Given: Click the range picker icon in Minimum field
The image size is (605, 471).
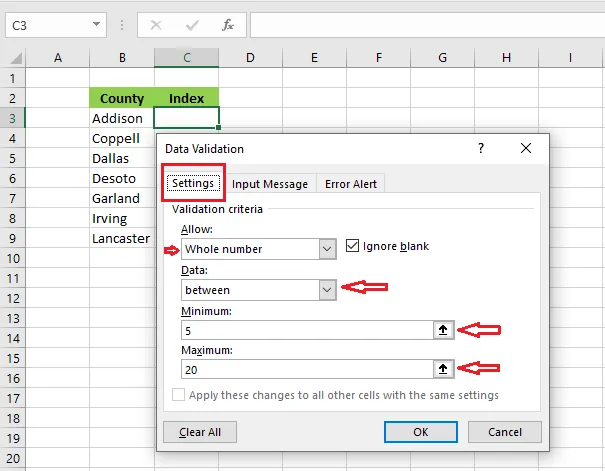Looking at the screenshot, I should pyautogui.click(x=443, y=330).
